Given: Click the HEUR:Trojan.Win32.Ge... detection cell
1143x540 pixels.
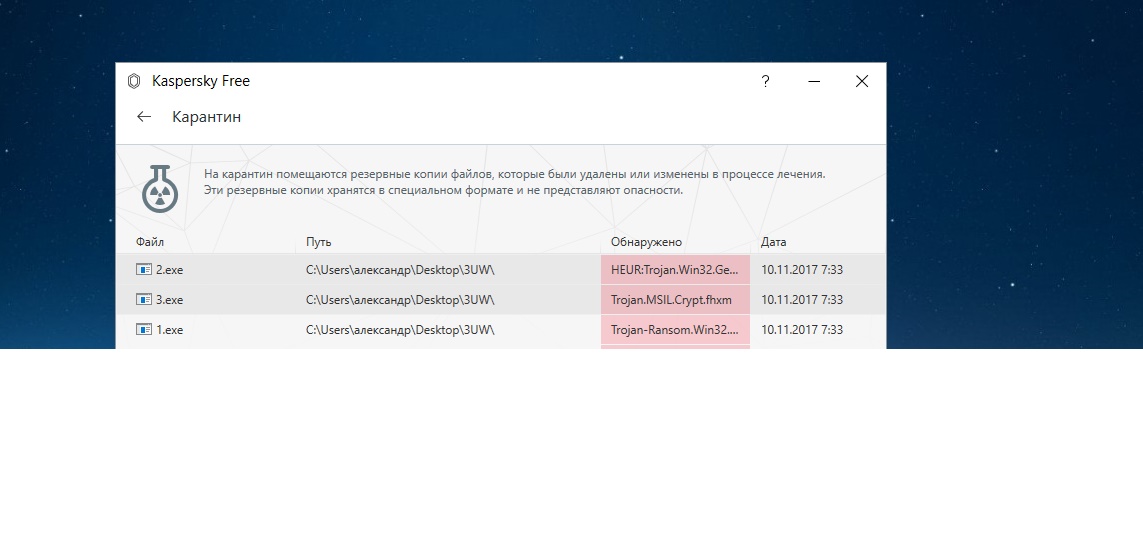Looking at the screenshot, I should pyautogui.click(x=675, y=270).
